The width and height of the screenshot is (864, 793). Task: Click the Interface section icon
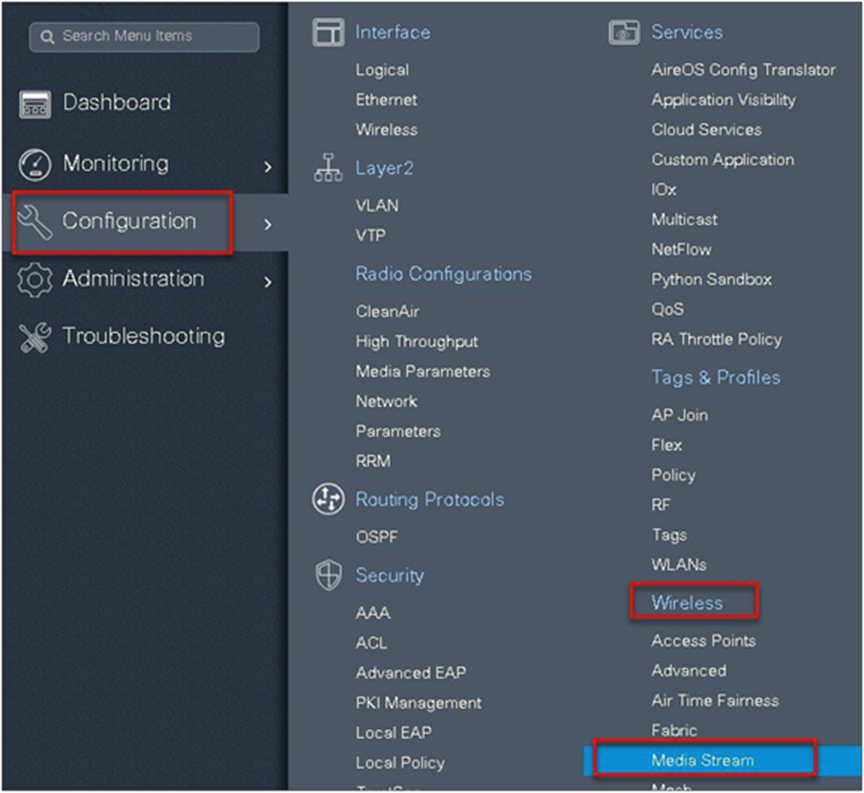click(328, 33)
